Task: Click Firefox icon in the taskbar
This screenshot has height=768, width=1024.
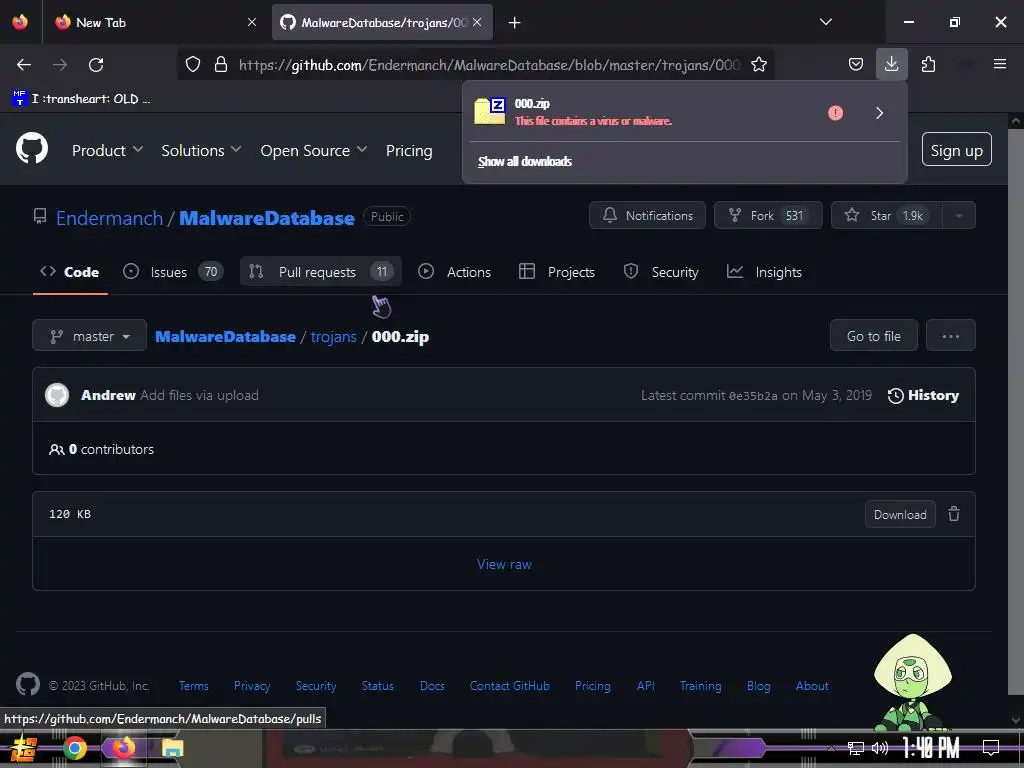Action: point(123,748)
